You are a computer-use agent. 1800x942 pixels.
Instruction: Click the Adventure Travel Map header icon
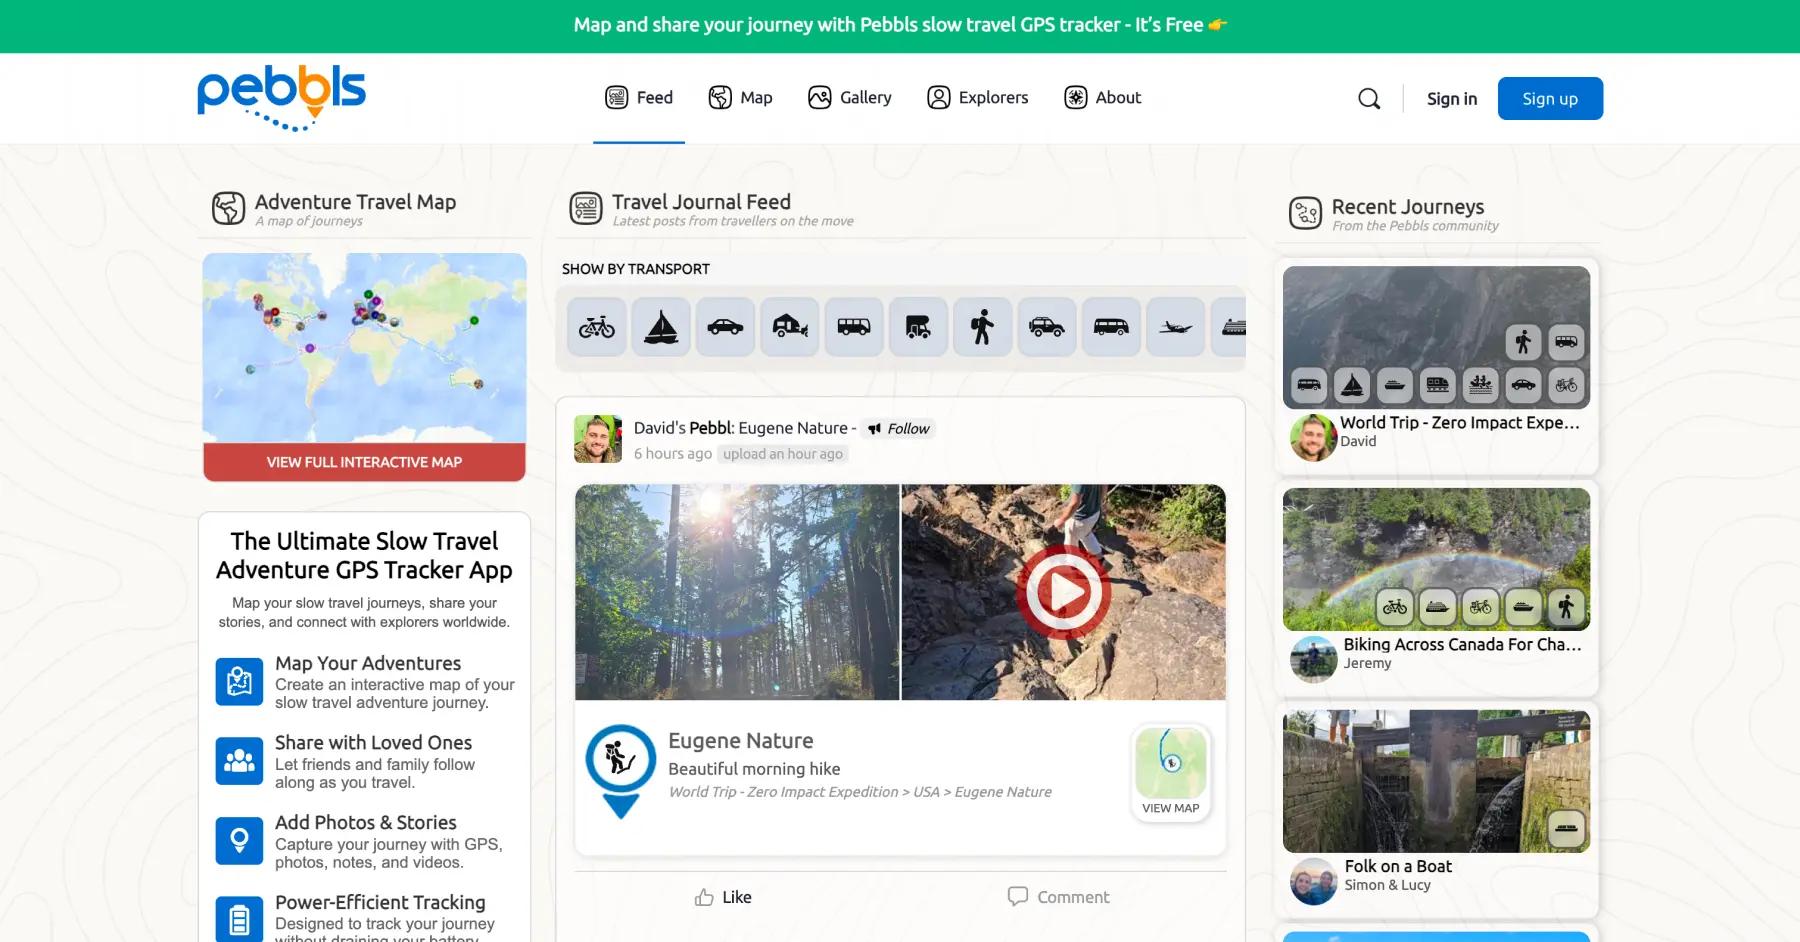(228, 208)
